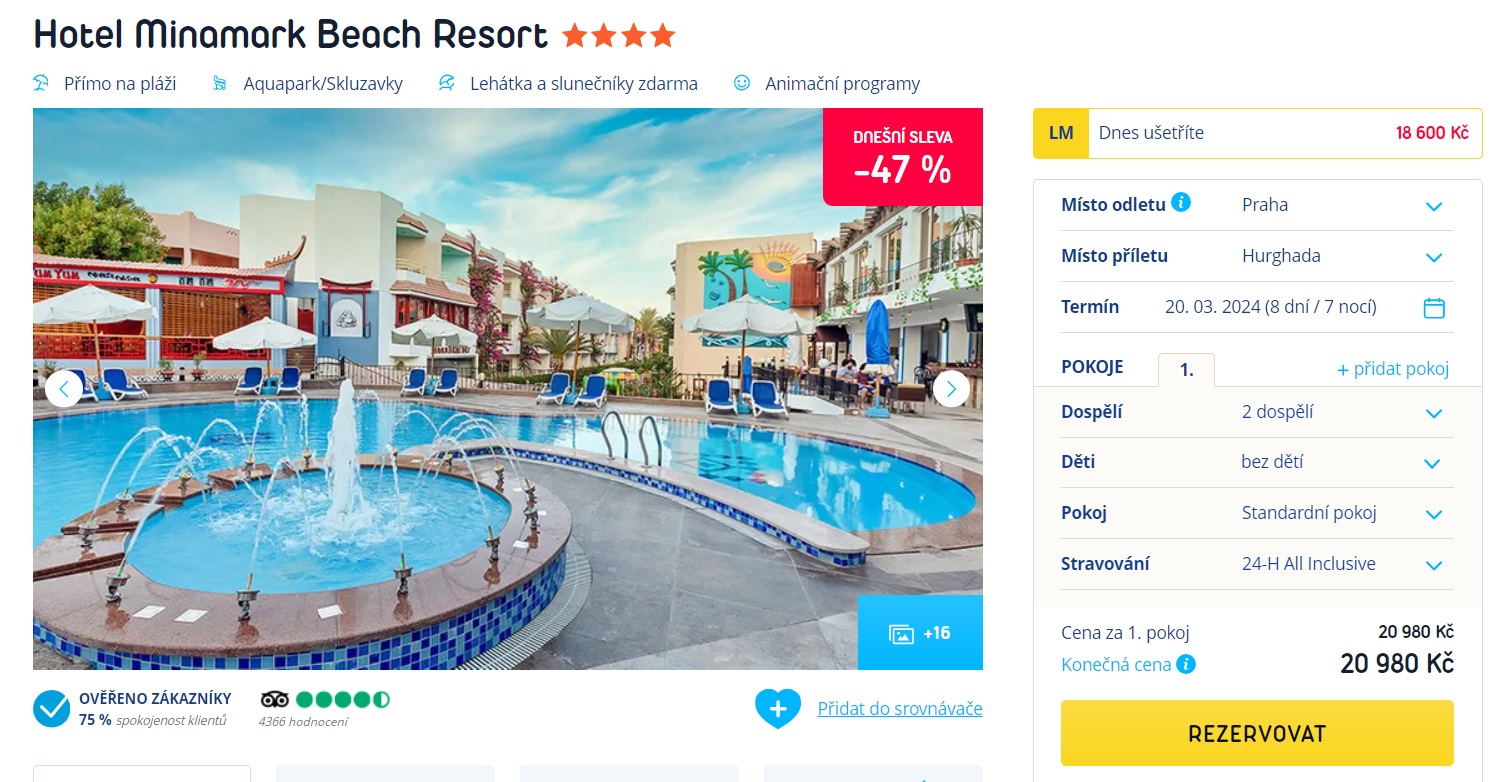Image resolution: width=1495 pixels, height=782 pixels.
Task: Select room tab 1. under Pokoje
Action: (1187, 370)
